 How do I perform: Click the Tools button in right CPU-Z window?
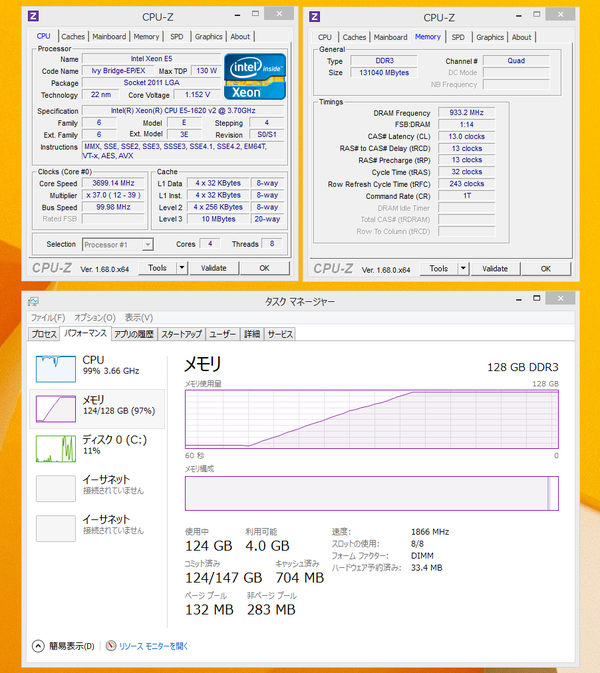[439, 269]
